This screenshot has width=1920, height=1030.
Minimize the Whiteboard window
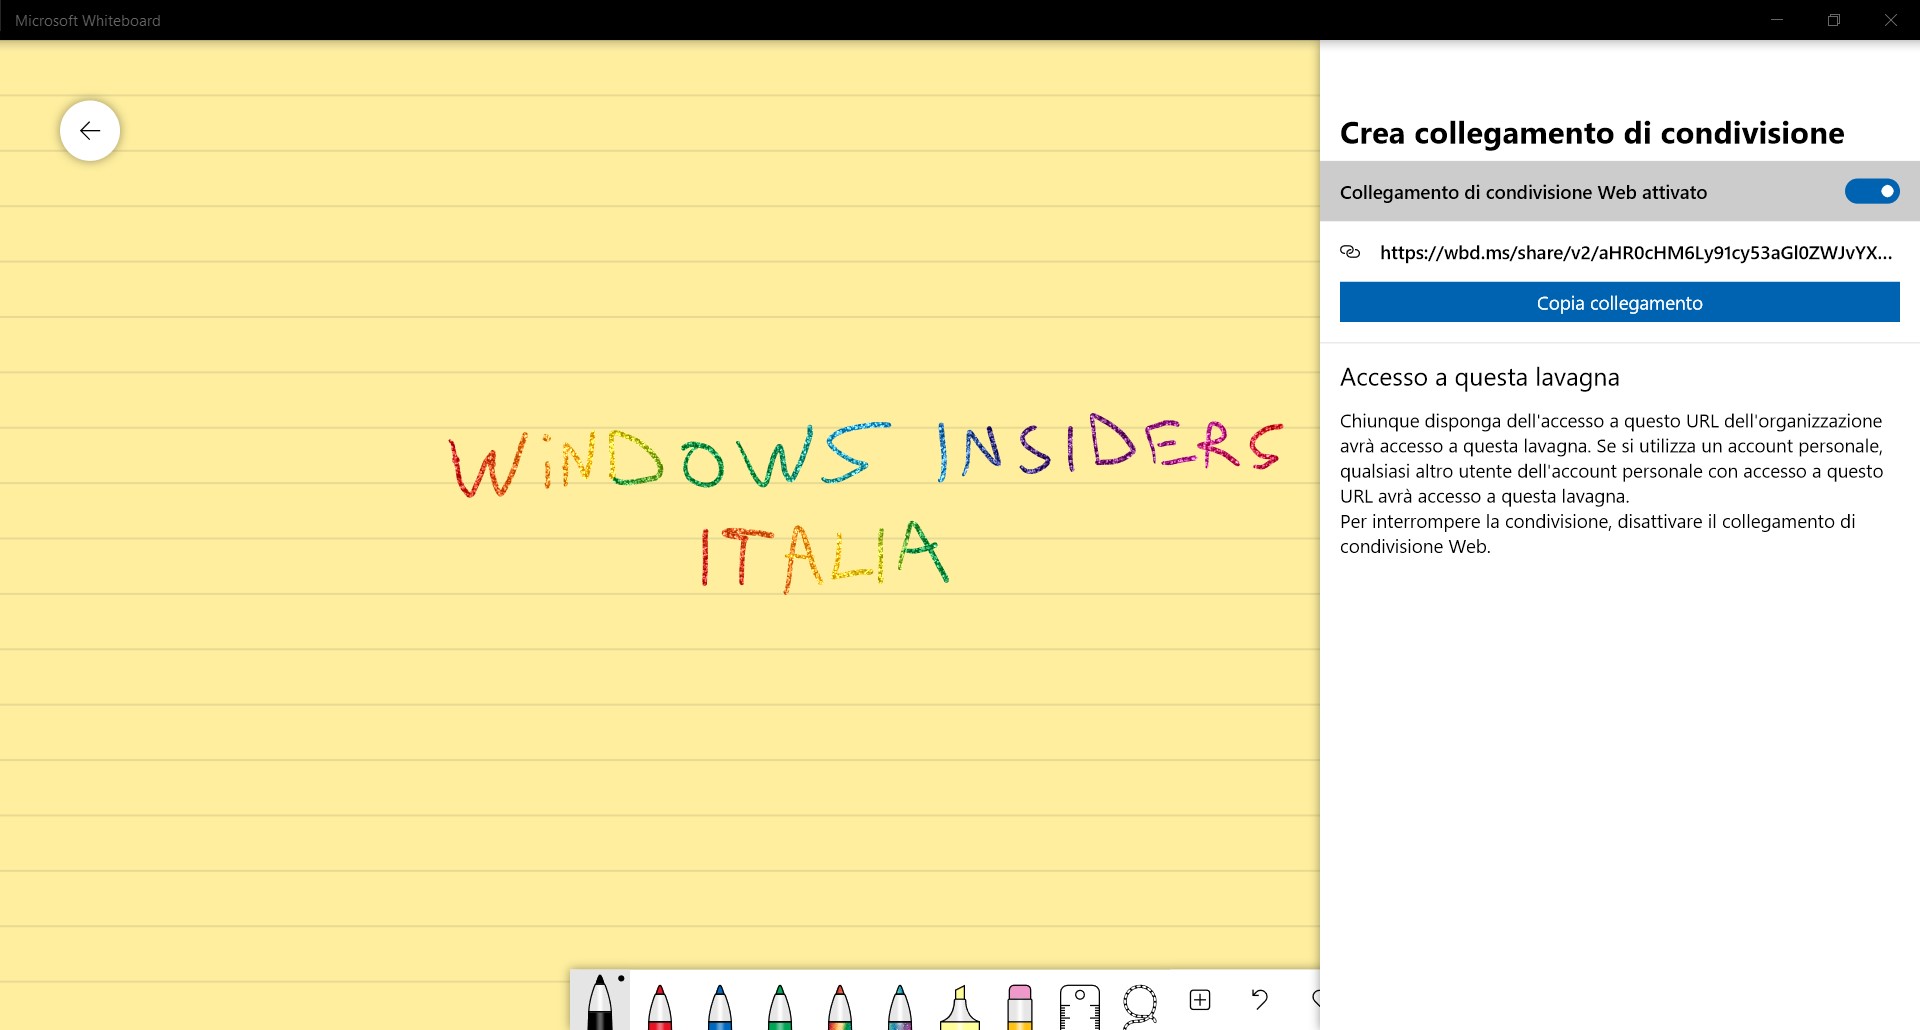click(1777, 20)
